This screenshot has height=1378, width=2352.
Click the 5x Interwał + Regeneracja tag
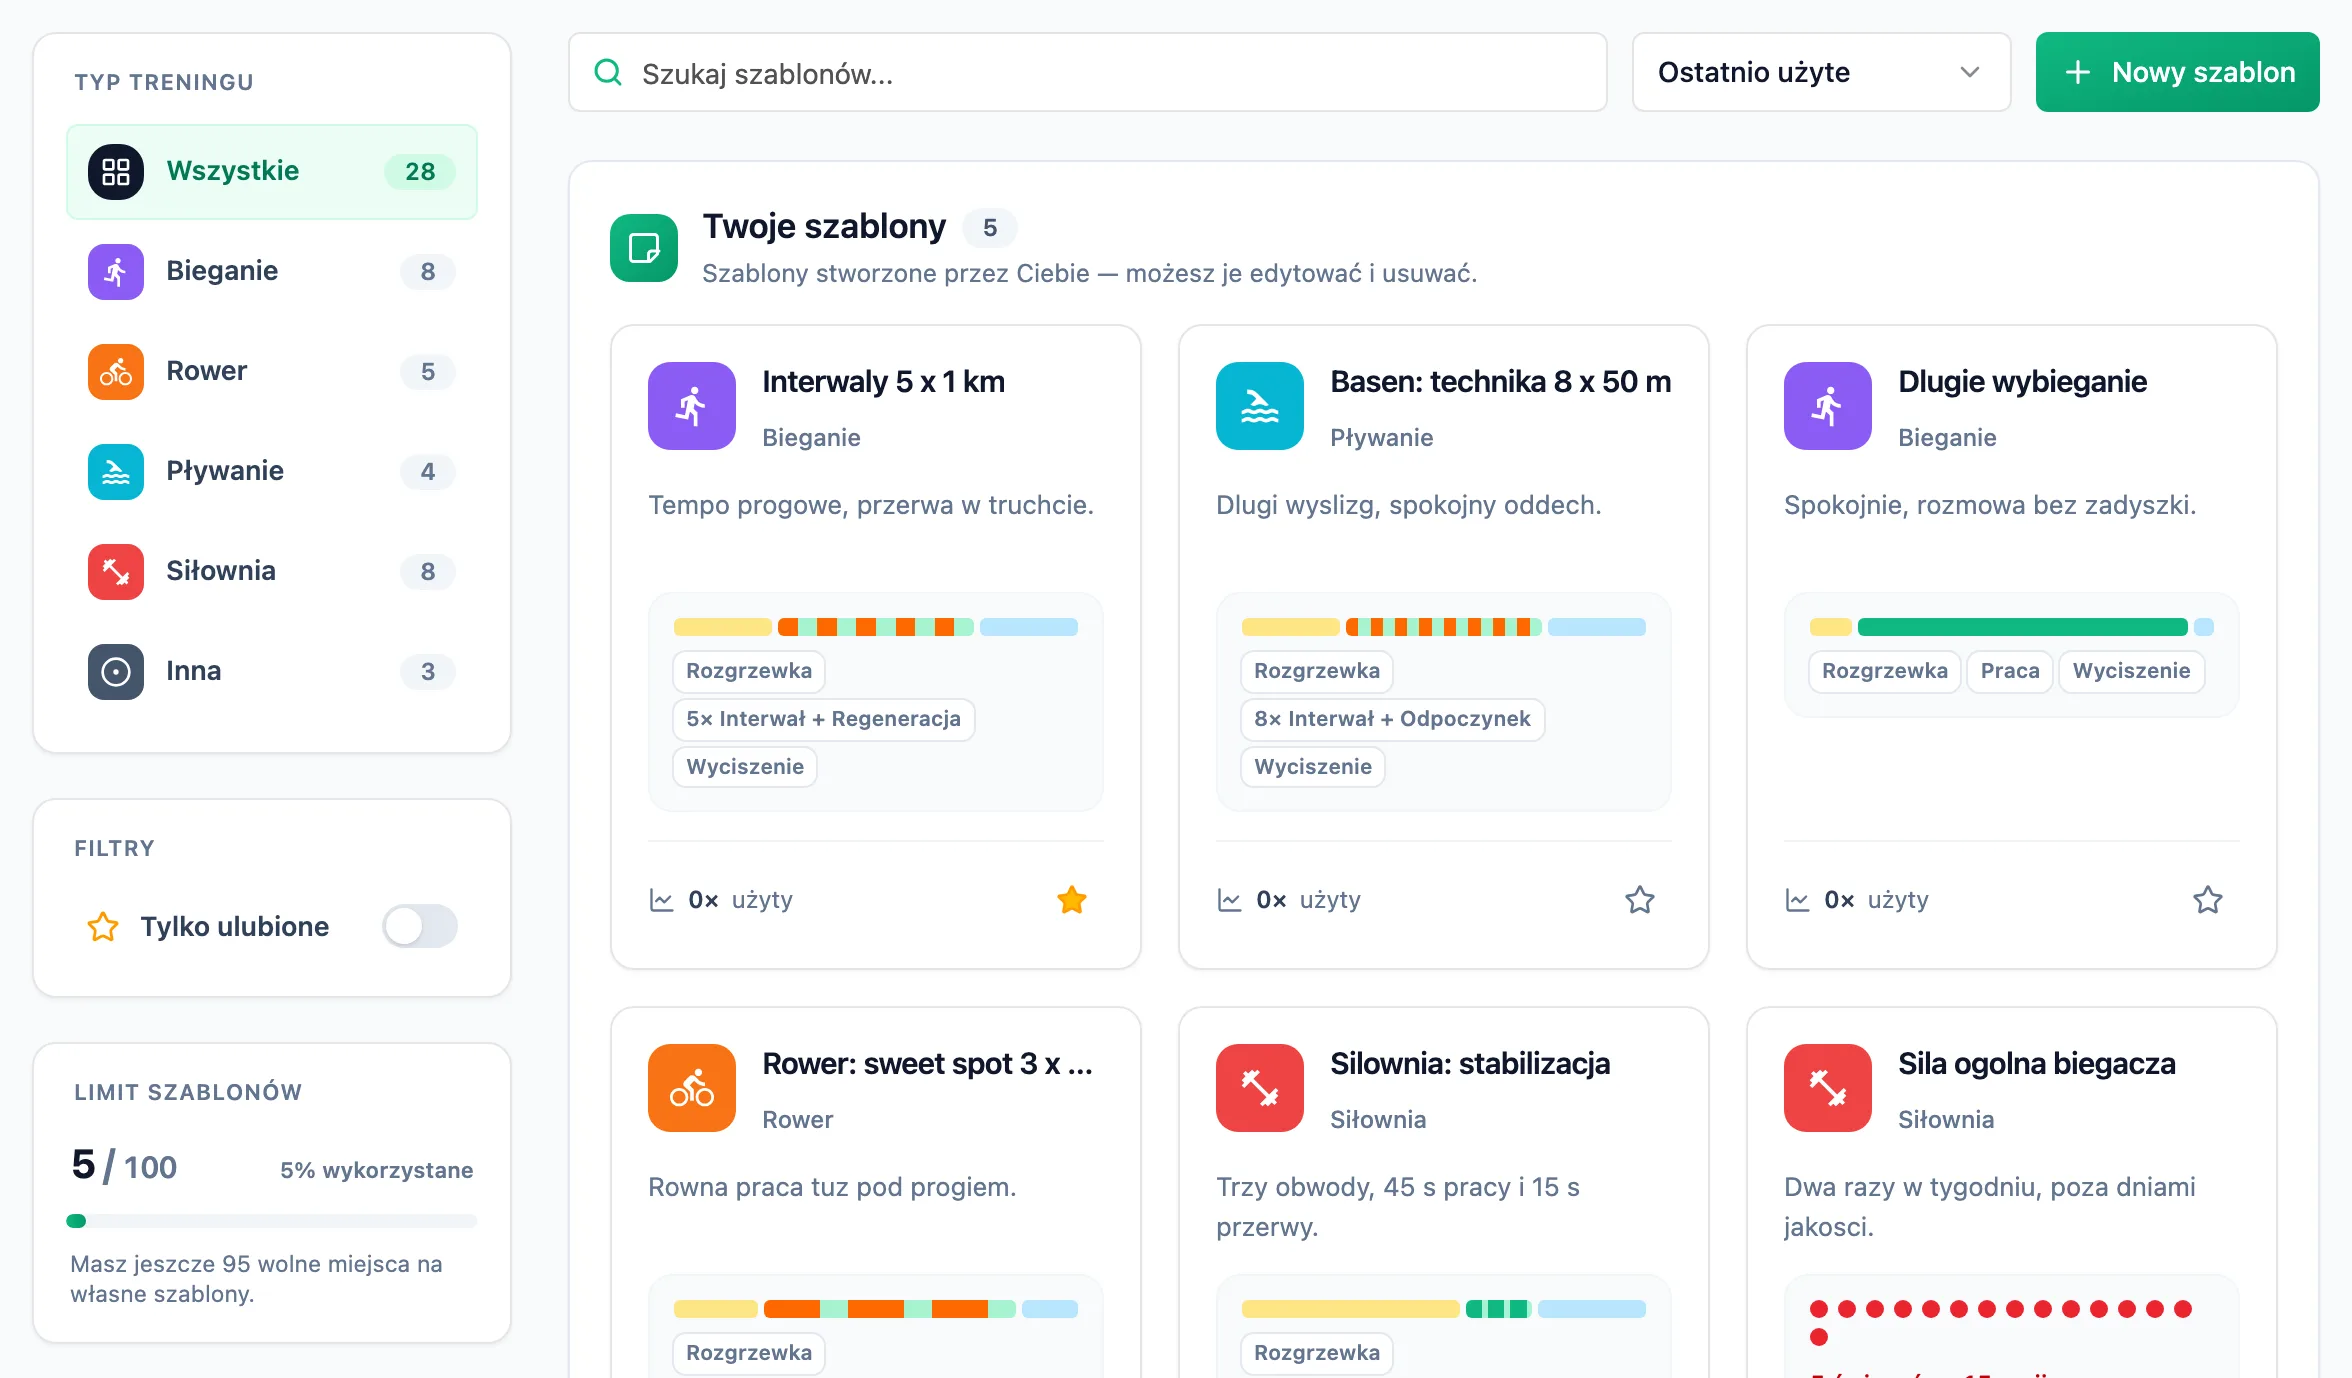824,719
